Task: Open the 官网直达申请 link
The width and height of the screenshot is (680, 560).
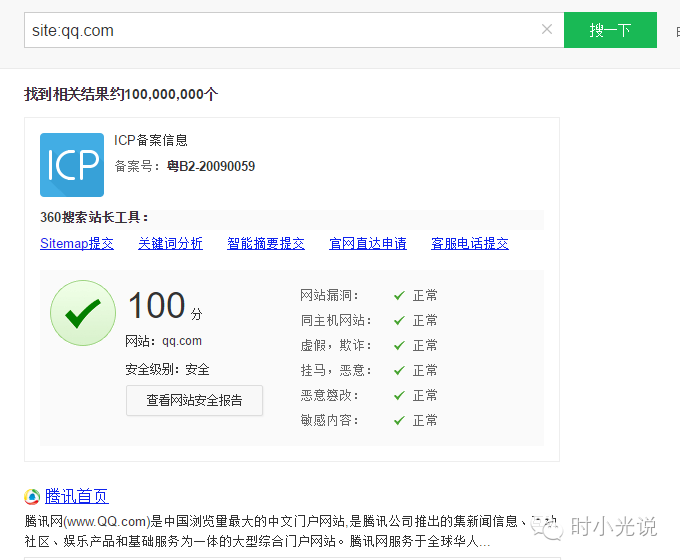Action: coord(368,243)
